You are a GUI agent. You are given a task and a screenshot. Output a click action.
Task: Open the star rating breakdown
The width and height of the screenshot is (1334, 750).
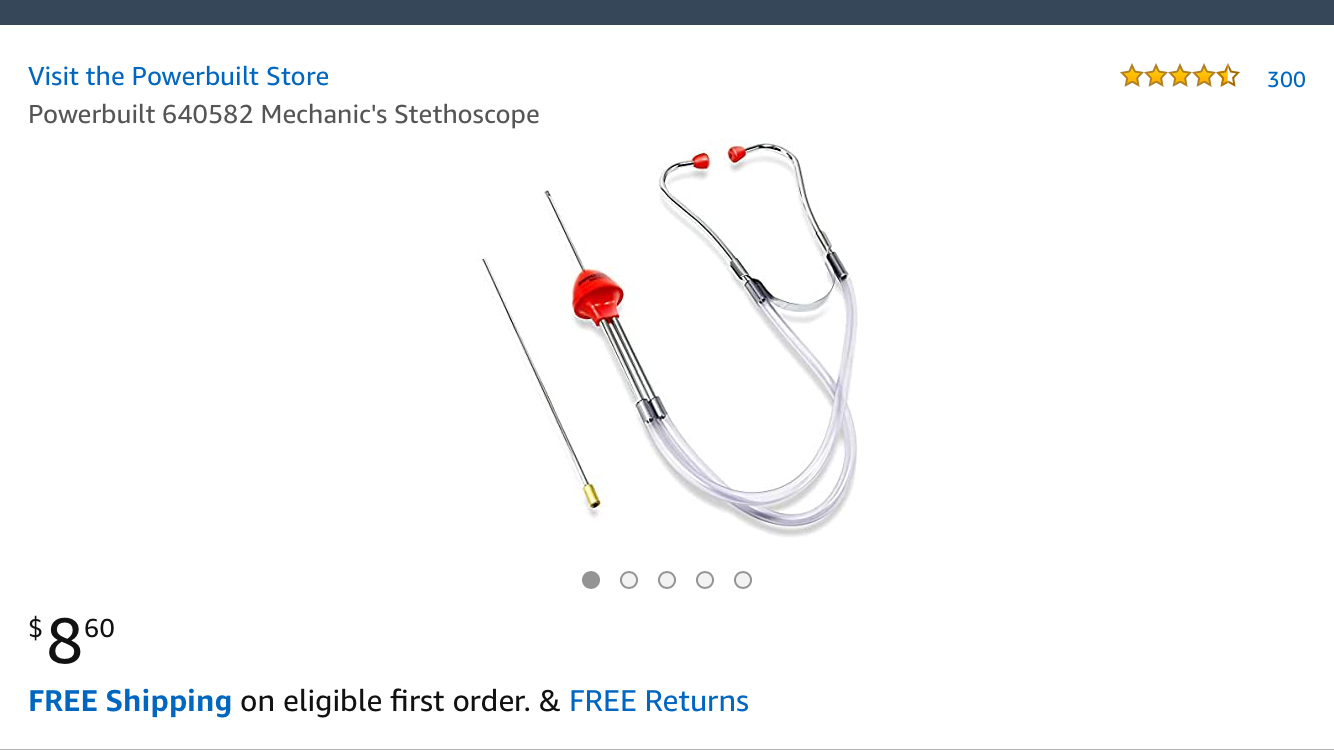pos(1180,76)
